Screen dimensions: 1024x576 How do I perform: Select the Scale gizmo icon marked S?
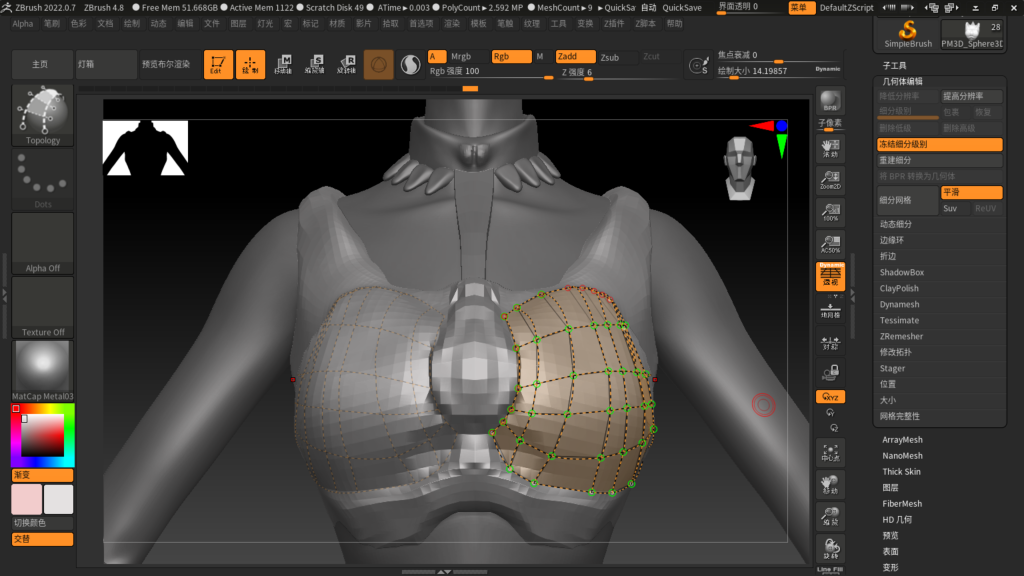tap(315, 65)
